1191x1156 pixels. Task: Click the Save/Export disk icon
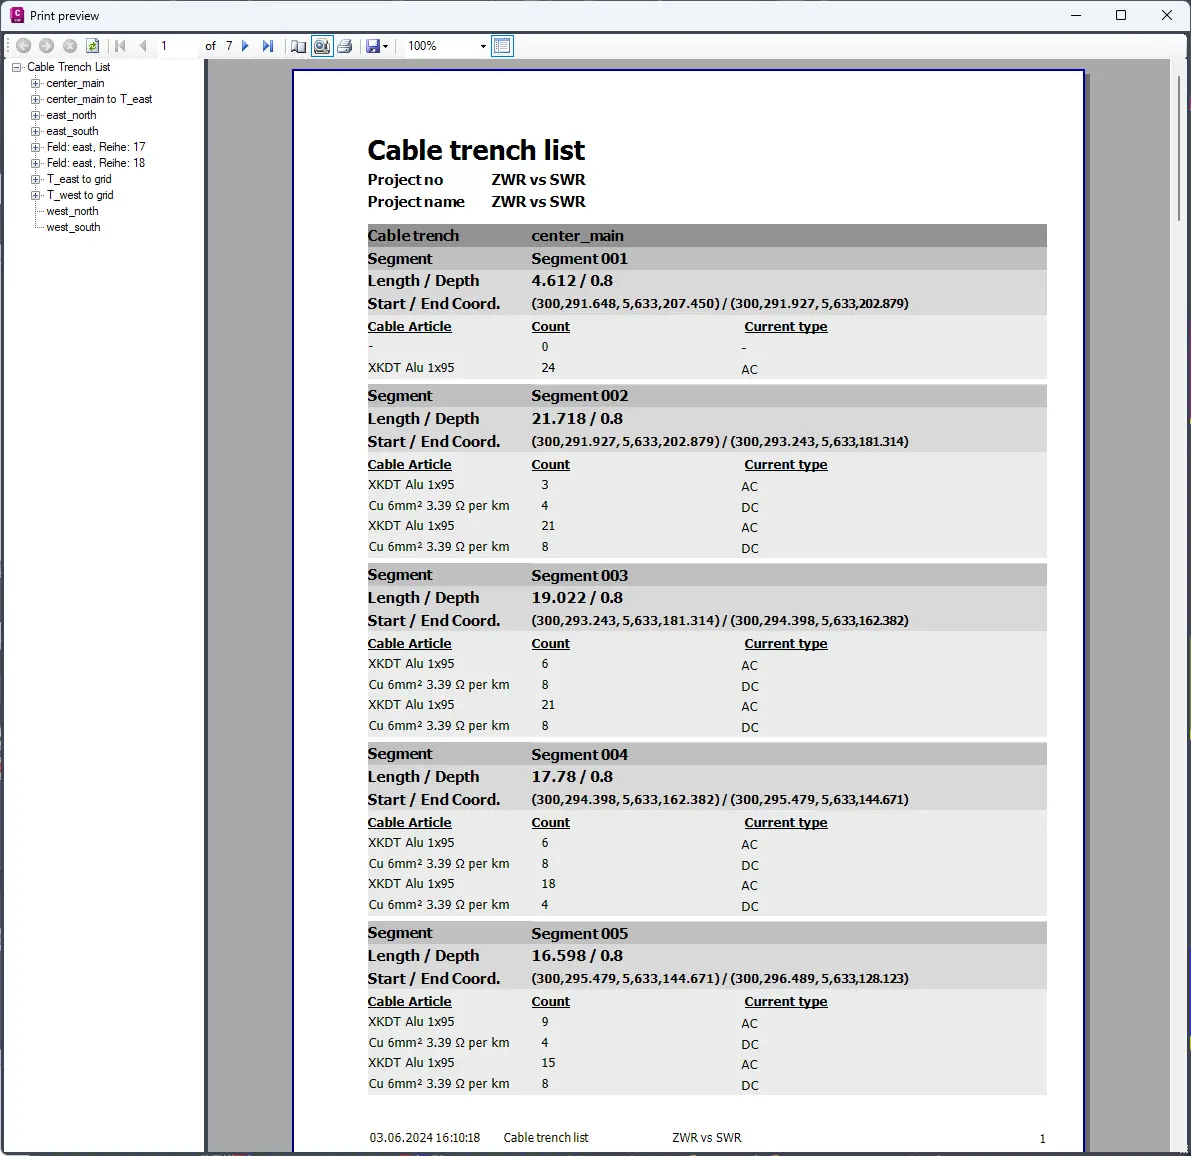pos(373,46)
